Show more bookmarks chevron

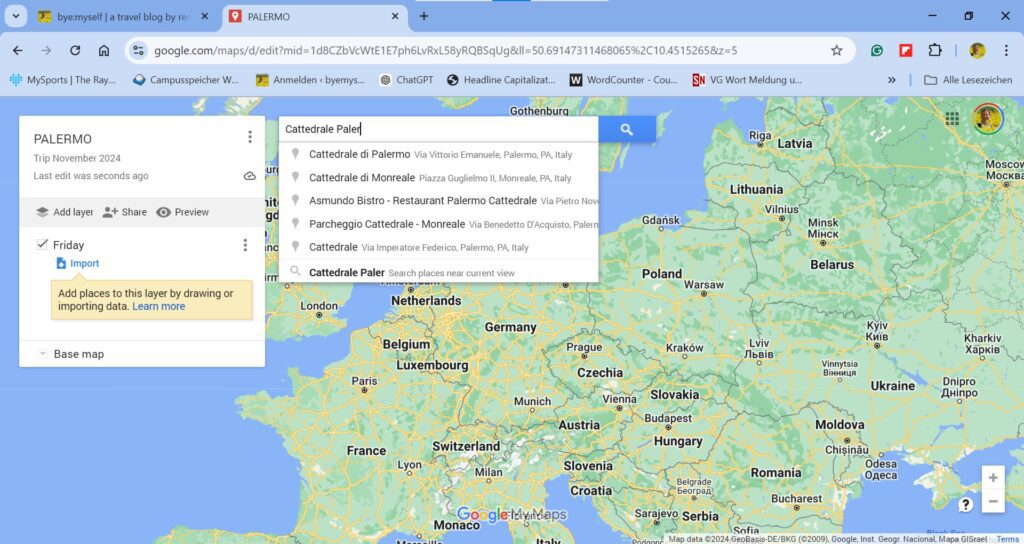point(891,80)
